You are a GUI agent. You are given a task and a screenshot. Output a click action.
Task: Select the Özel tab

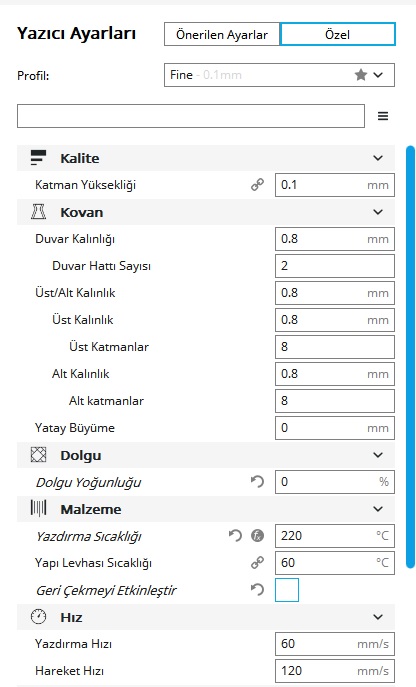point(338,35)
